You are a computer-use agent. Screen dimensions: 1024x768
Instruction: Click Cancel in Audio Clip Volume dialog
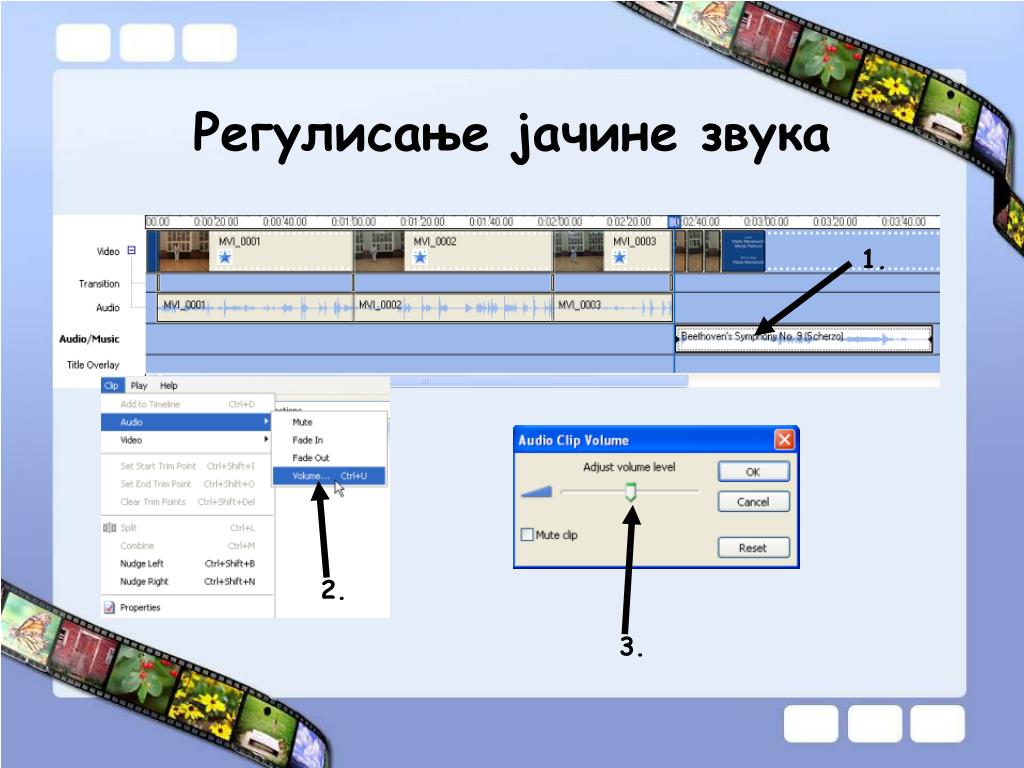pyautogui.click(x=754, y=502)
